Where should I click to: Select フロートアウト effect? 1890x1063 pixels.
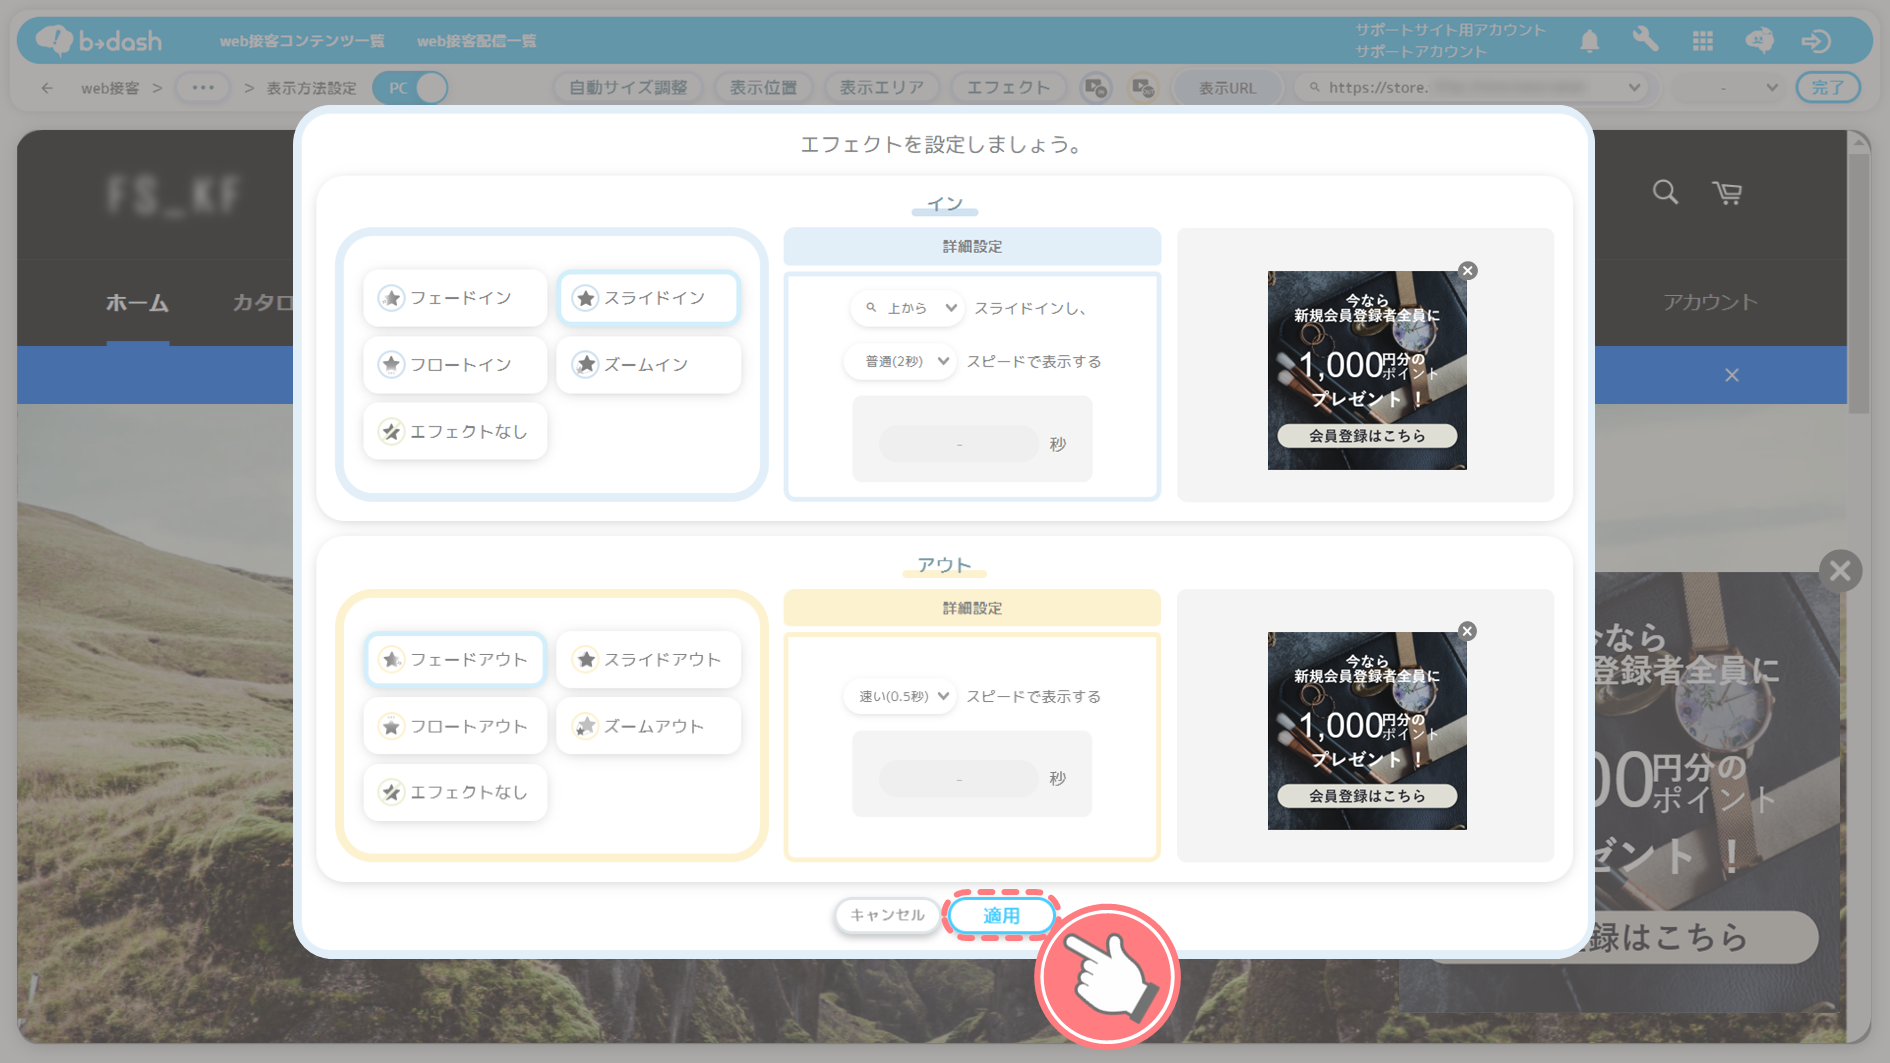click(x=455, y=726)
